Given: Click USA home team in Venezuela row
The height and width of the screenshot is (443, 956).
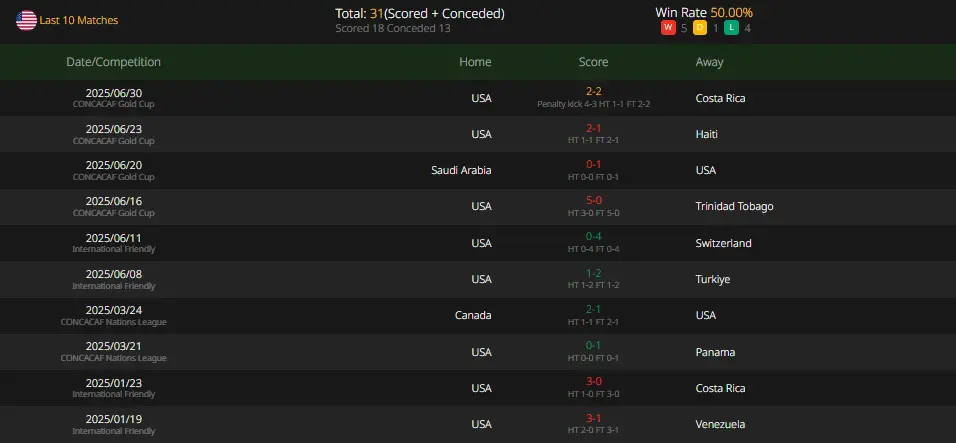Looking at the screenshot, I should click(x=481, y=424).
